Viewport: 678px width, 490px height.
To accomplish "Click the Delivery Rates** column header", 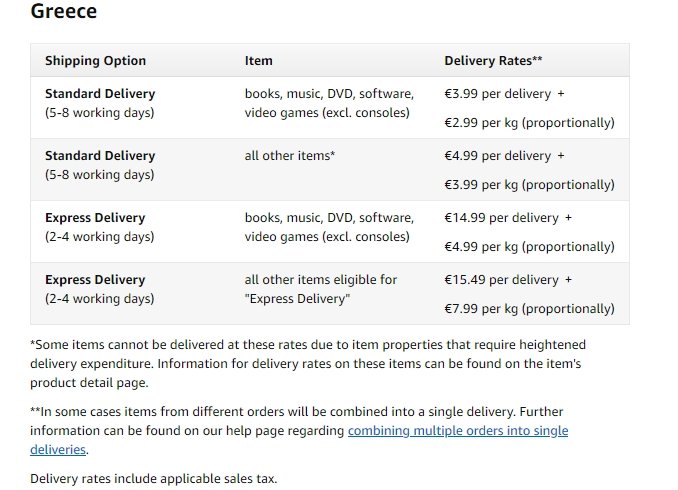I will (x=493, y=61).
